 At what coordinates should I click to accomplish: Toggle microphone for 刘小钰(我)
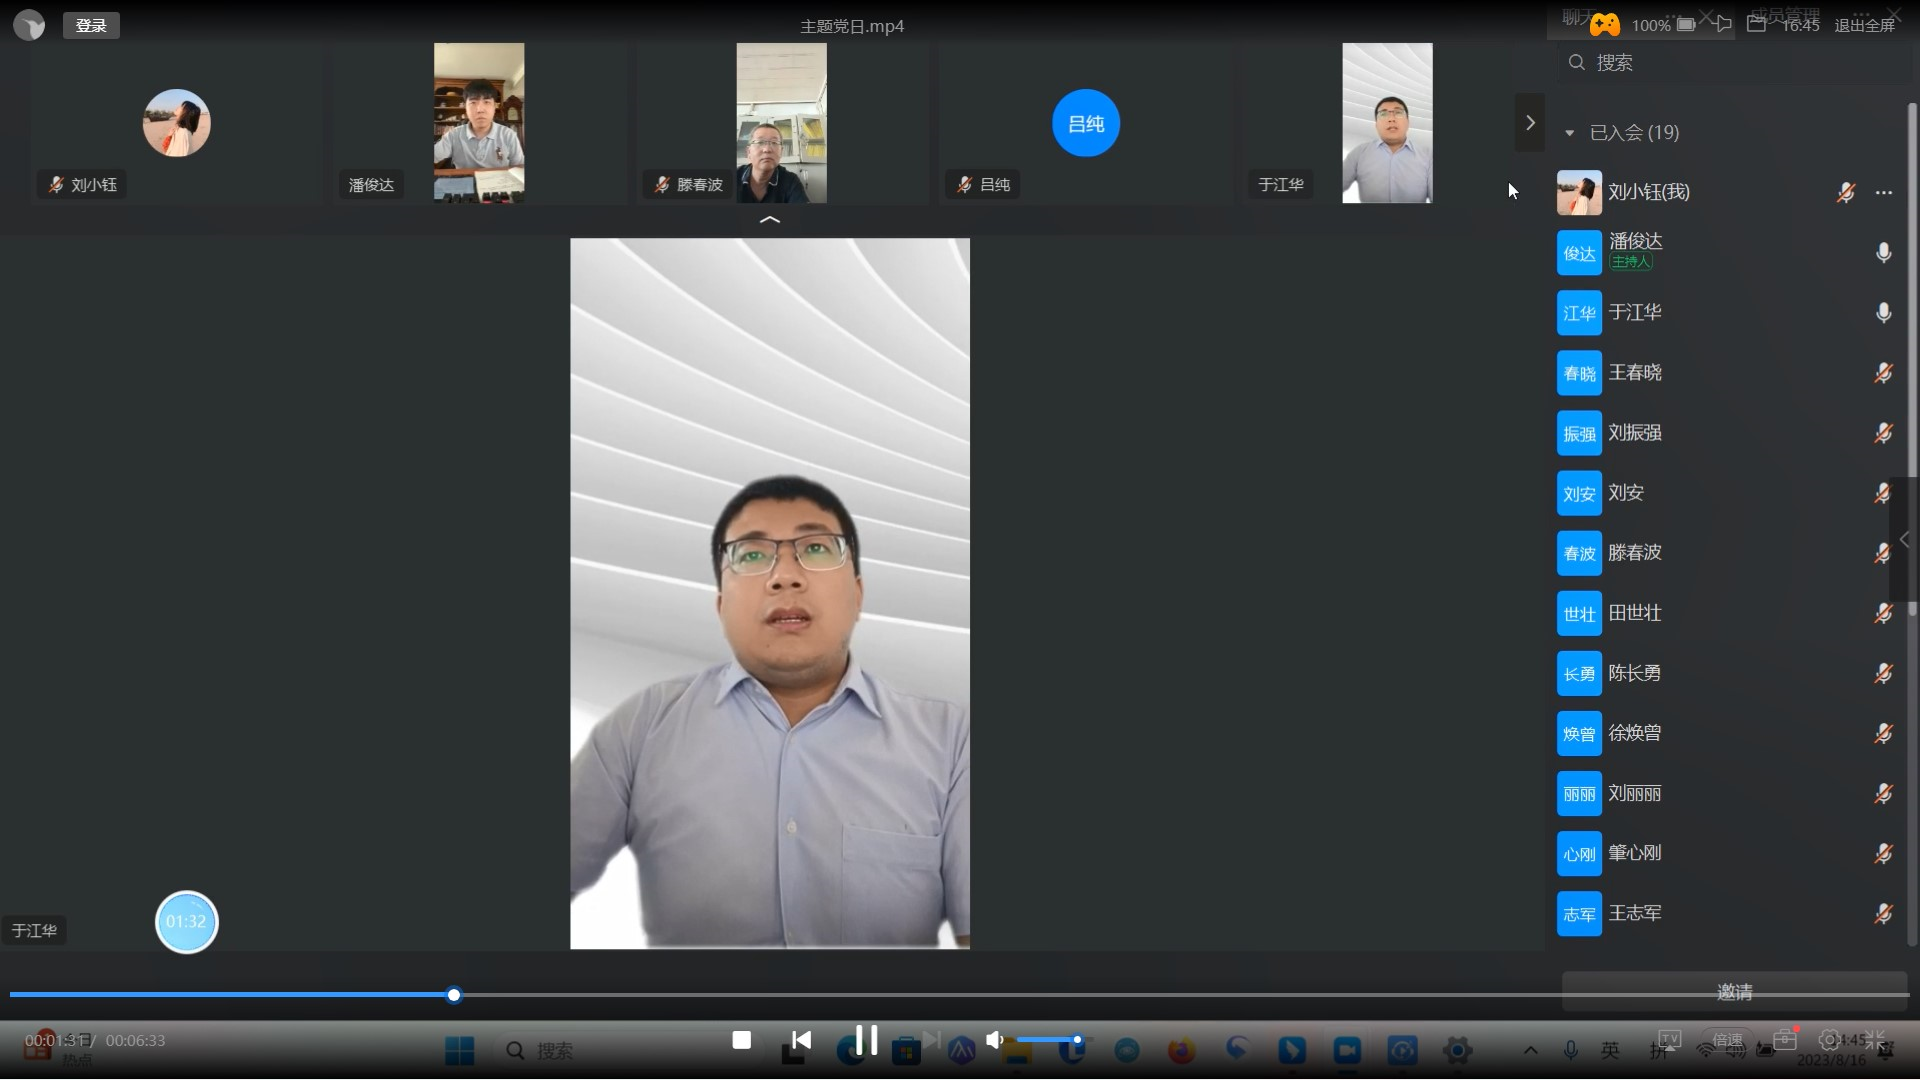click(1846, 192)
